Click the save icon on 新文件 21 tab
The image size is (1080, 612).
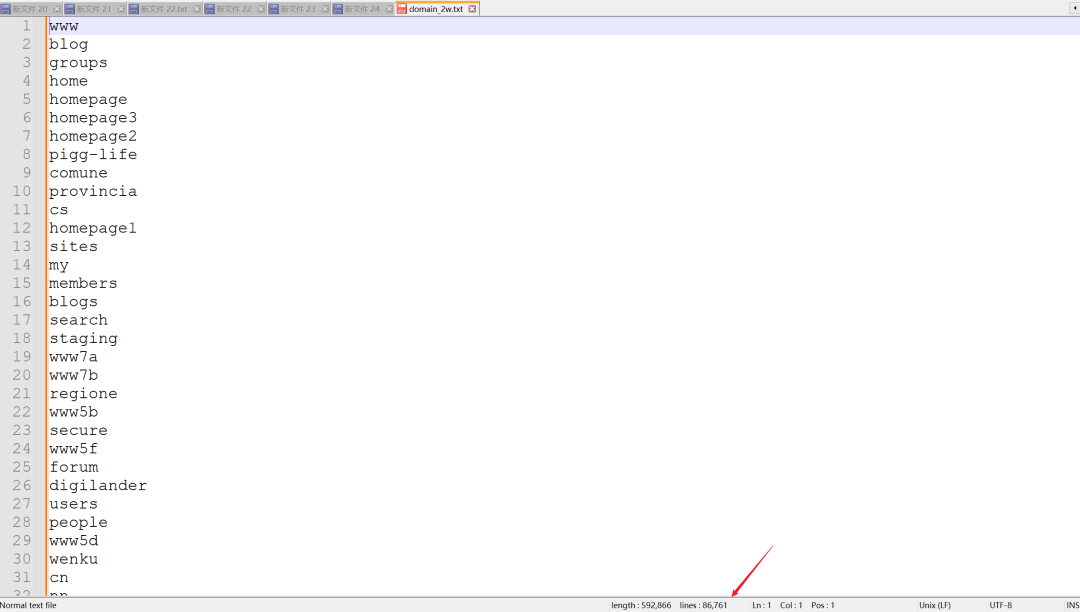70,9
